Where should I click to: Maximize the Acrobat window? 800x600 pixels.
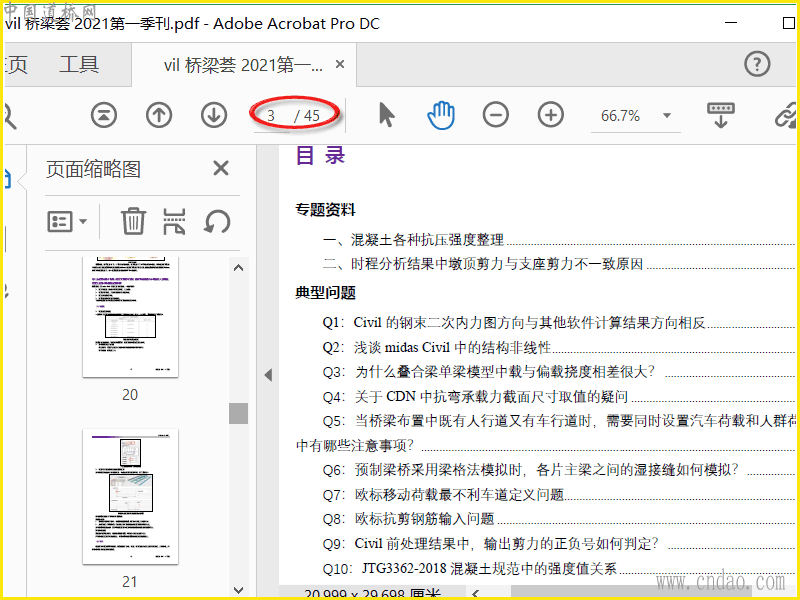pos(788,23)
